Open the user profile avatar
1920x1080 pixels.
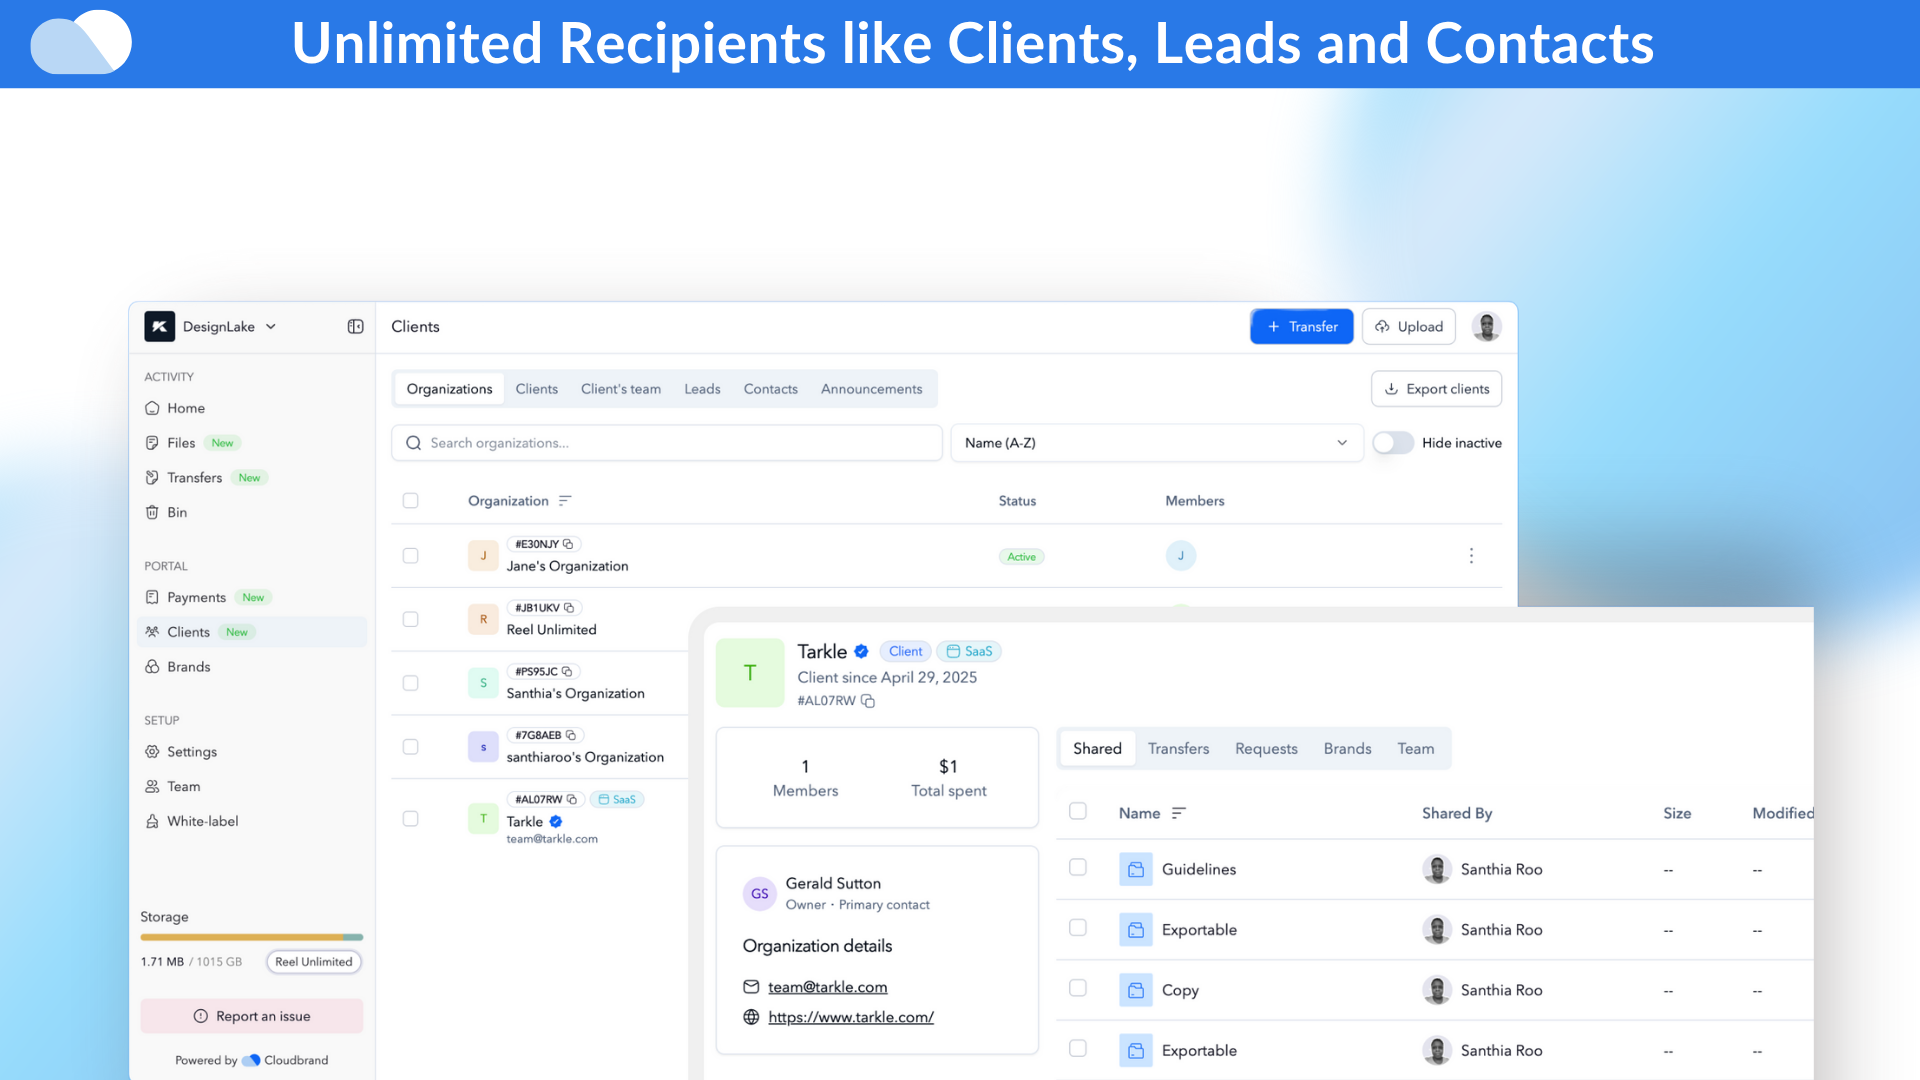tap(1486, 327)
